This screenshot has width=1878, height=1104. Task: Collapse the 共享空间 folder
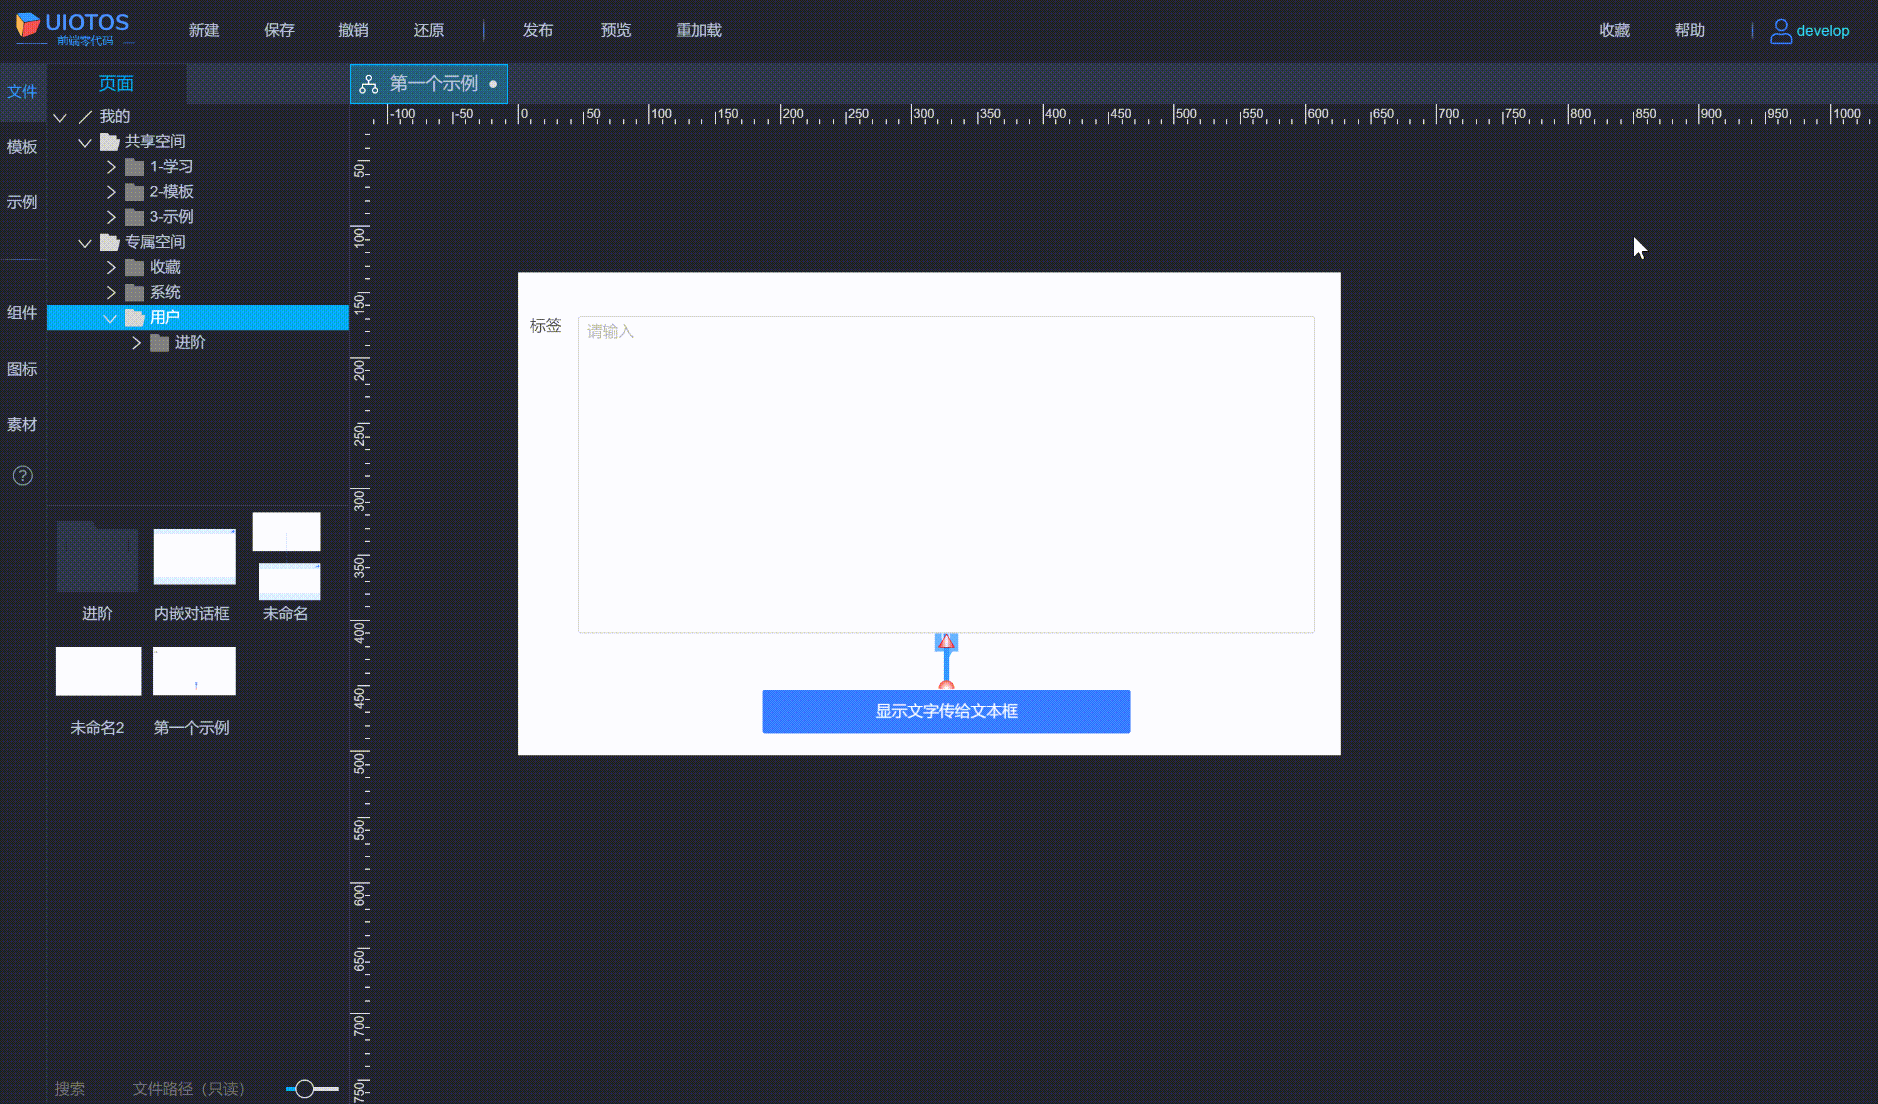[85, 141]
